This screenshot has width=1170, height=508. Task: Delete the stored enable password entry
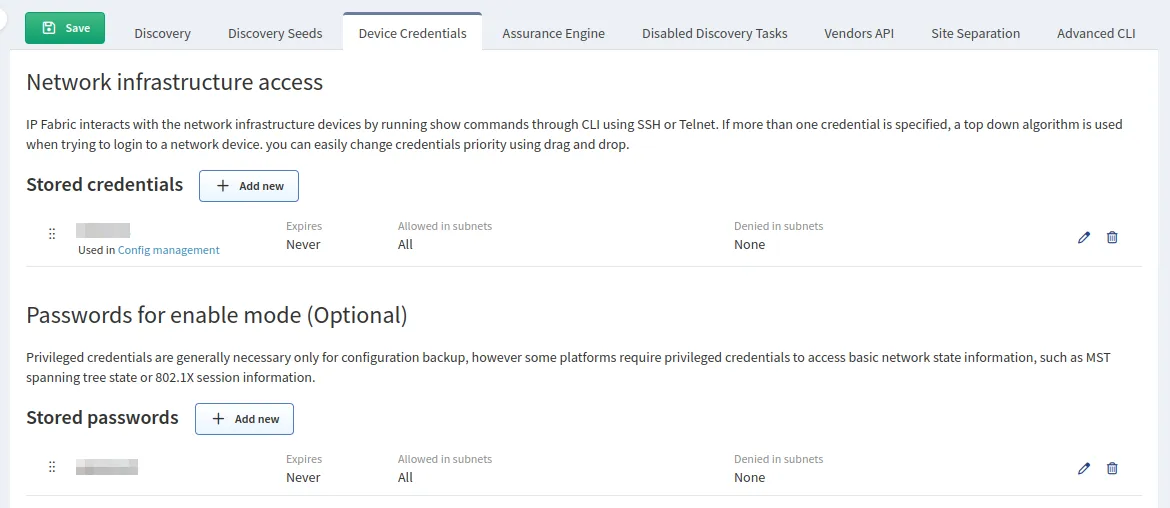[1112, 469]
